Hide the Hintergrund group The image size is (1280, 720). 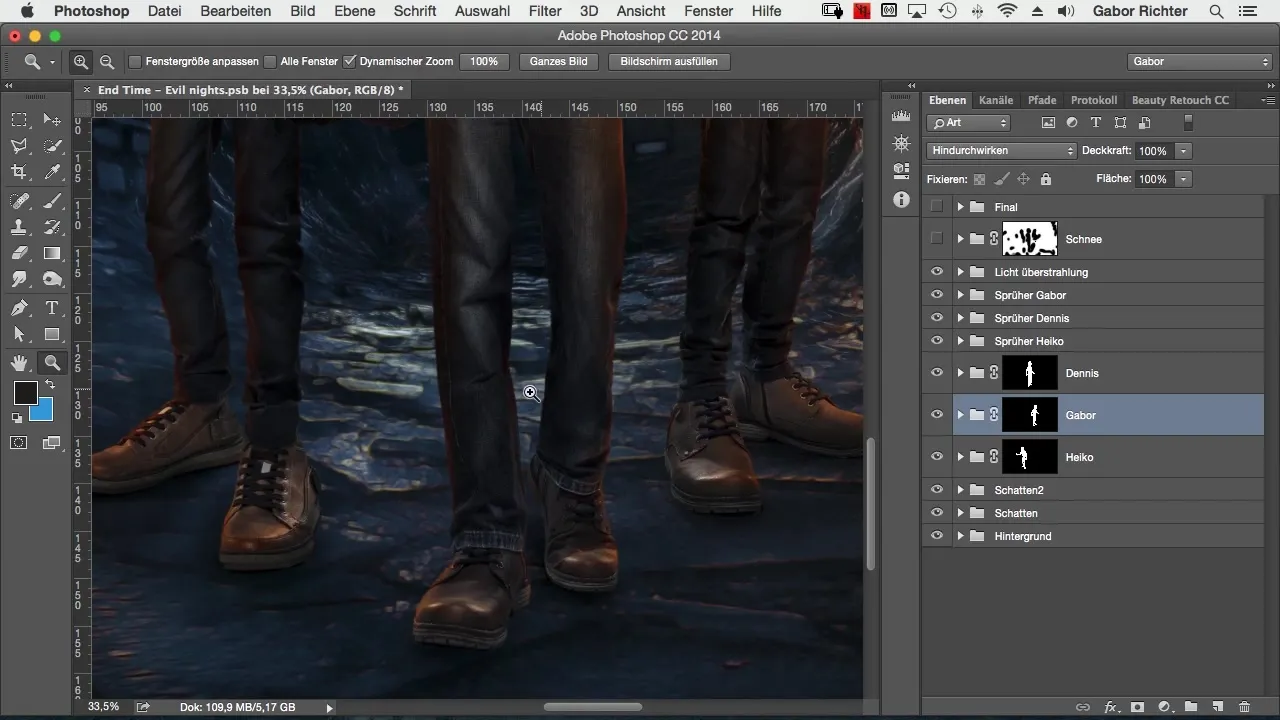pyautogui.click(x=937, y=536)
